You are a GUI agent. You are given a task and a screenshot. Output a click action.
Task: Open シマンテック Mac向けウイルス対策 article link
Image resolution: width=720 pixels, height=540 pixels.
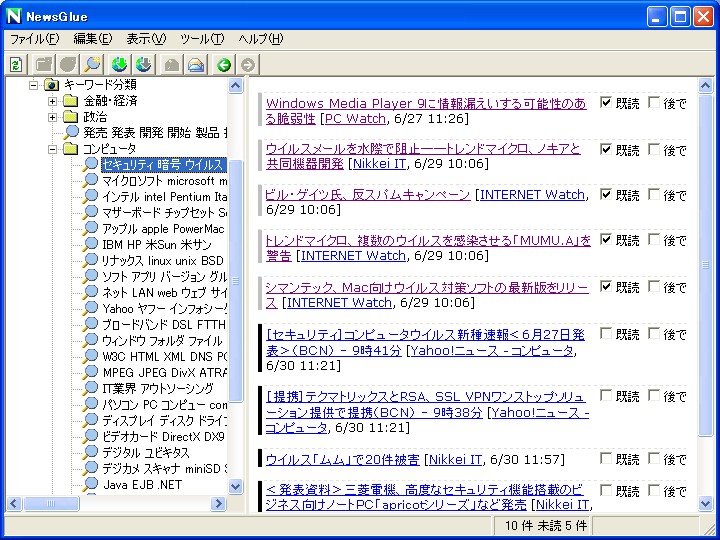coord(427,295)
